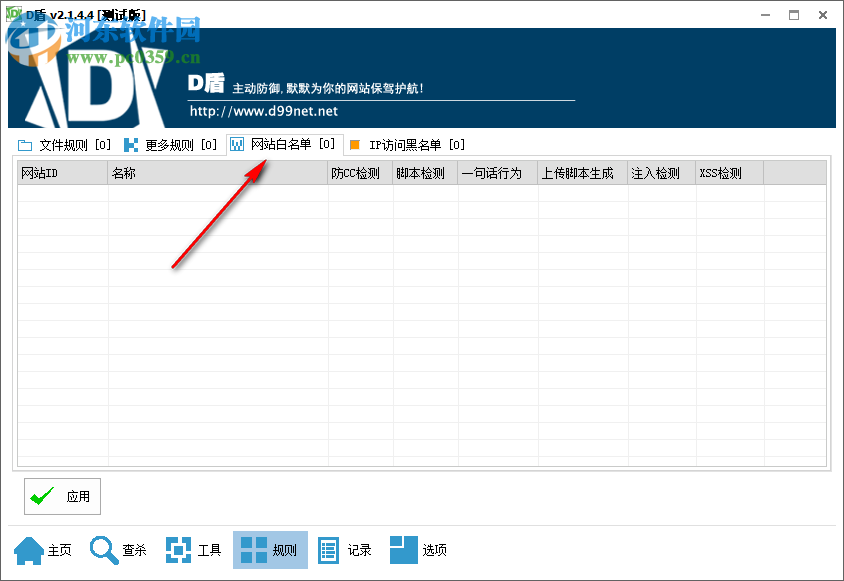Viewport: 844px width, 581px height.
Task: Select the 网站白名单 tab
Action: tap(285, 144)
